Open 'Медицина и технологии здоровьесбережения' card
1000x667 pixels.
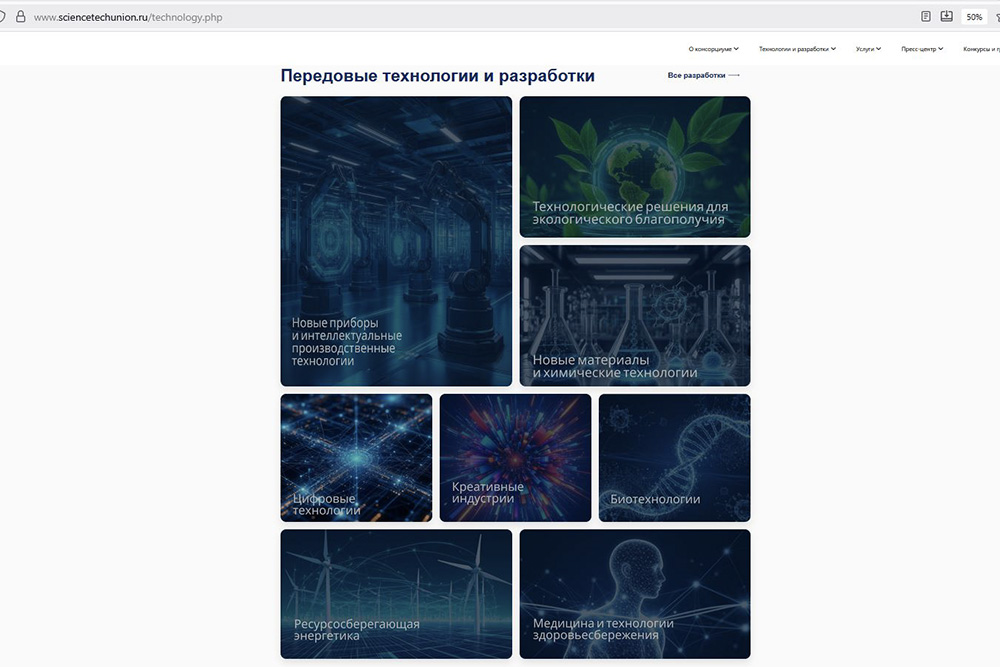pos(634,593)
